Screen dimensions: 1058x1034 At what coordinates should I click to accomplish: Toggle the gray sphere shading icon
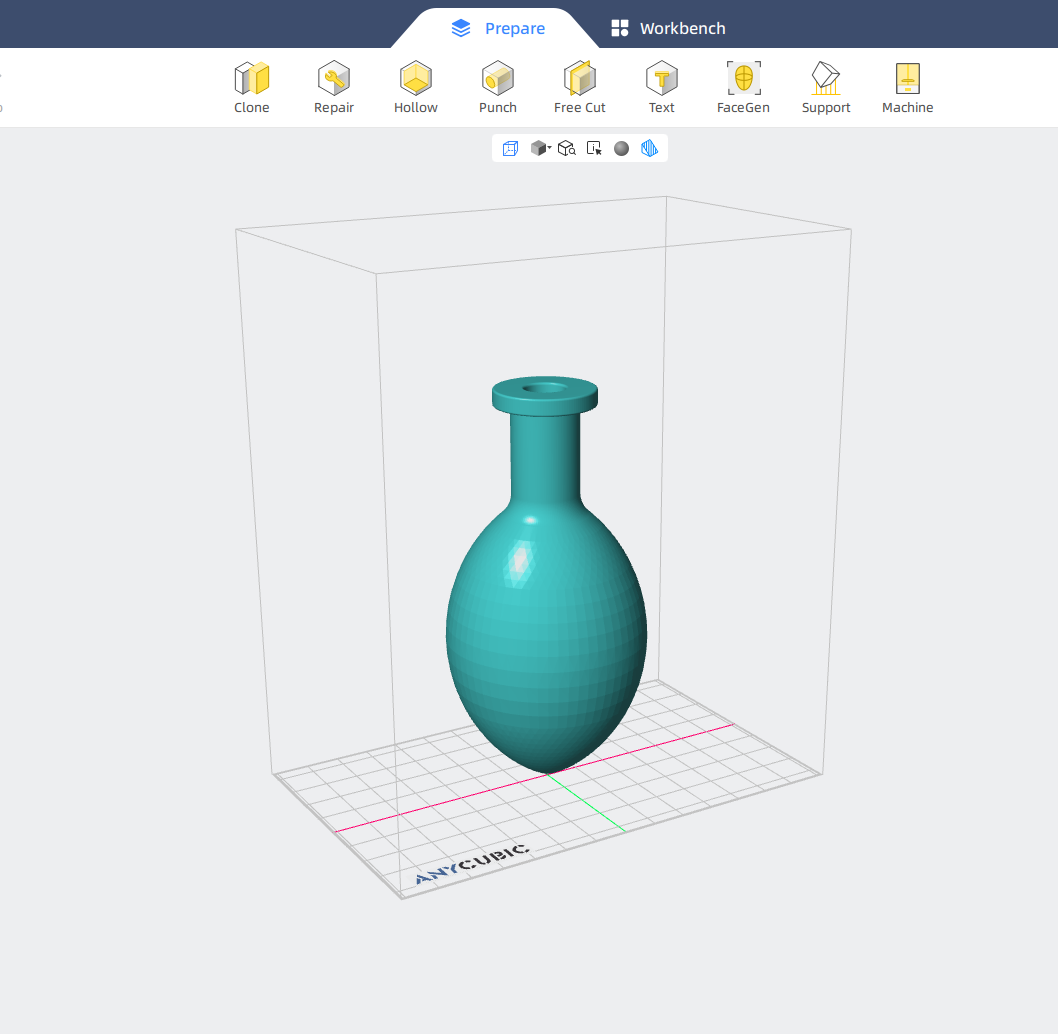(x=621, y=149)
